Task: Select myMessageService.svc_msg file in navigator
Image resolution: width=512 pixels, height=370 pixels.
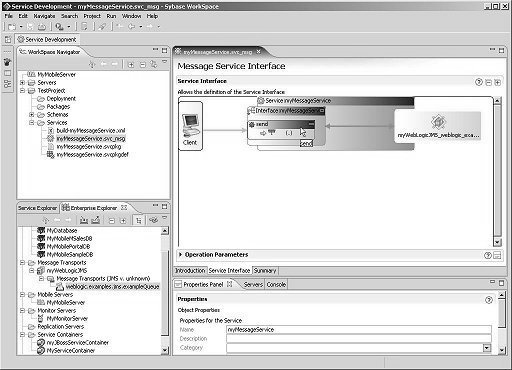Action: (x=91, y=139)
